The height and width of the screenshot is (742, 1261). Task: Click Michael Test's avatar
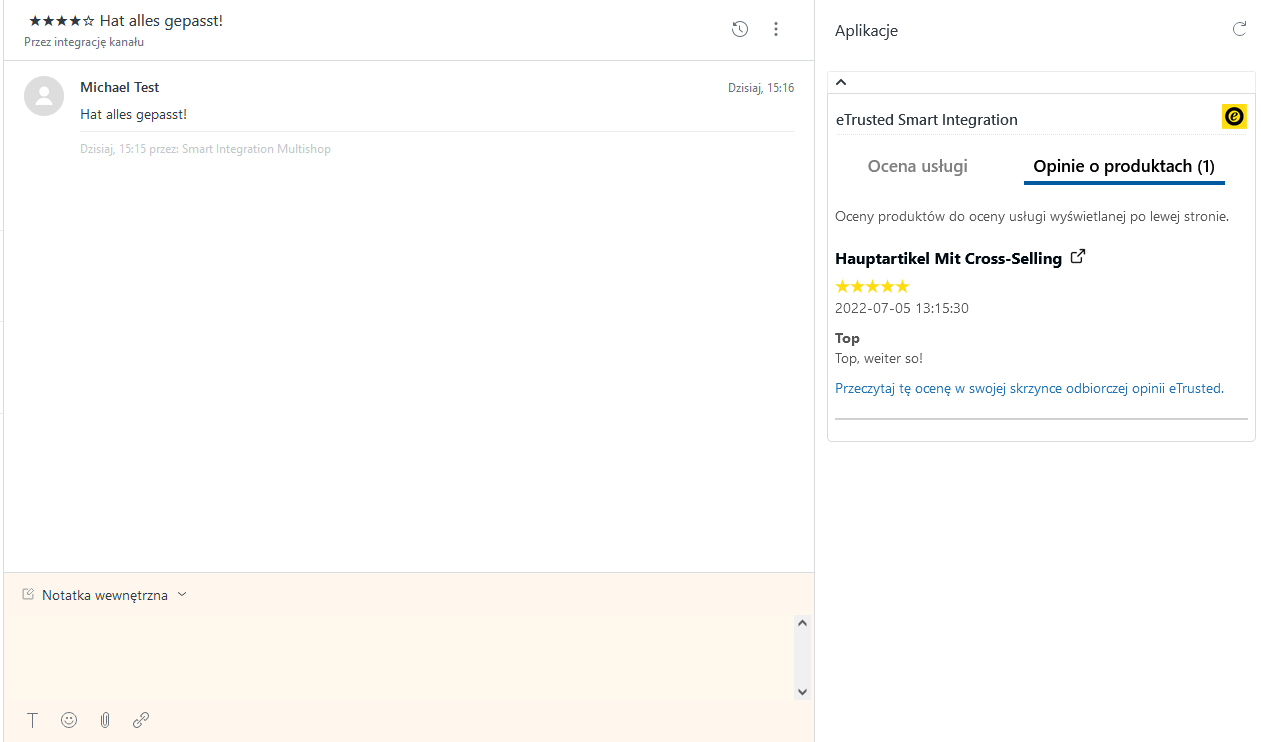44,96
